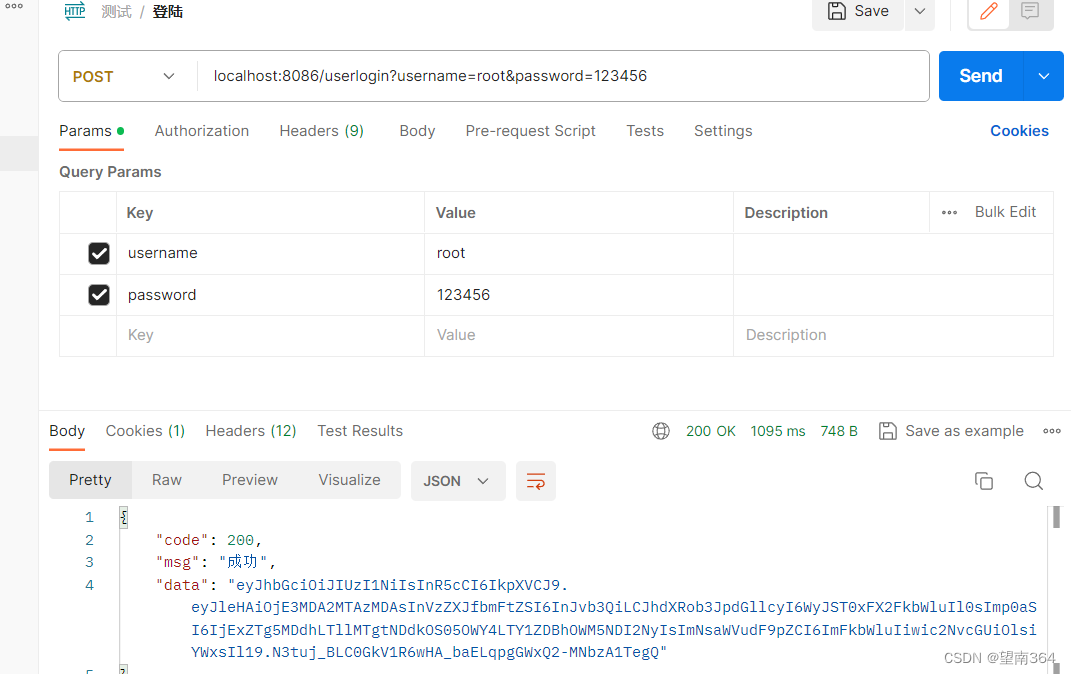Open the request Body tab
1071x674 pixels.
(417, 131)
